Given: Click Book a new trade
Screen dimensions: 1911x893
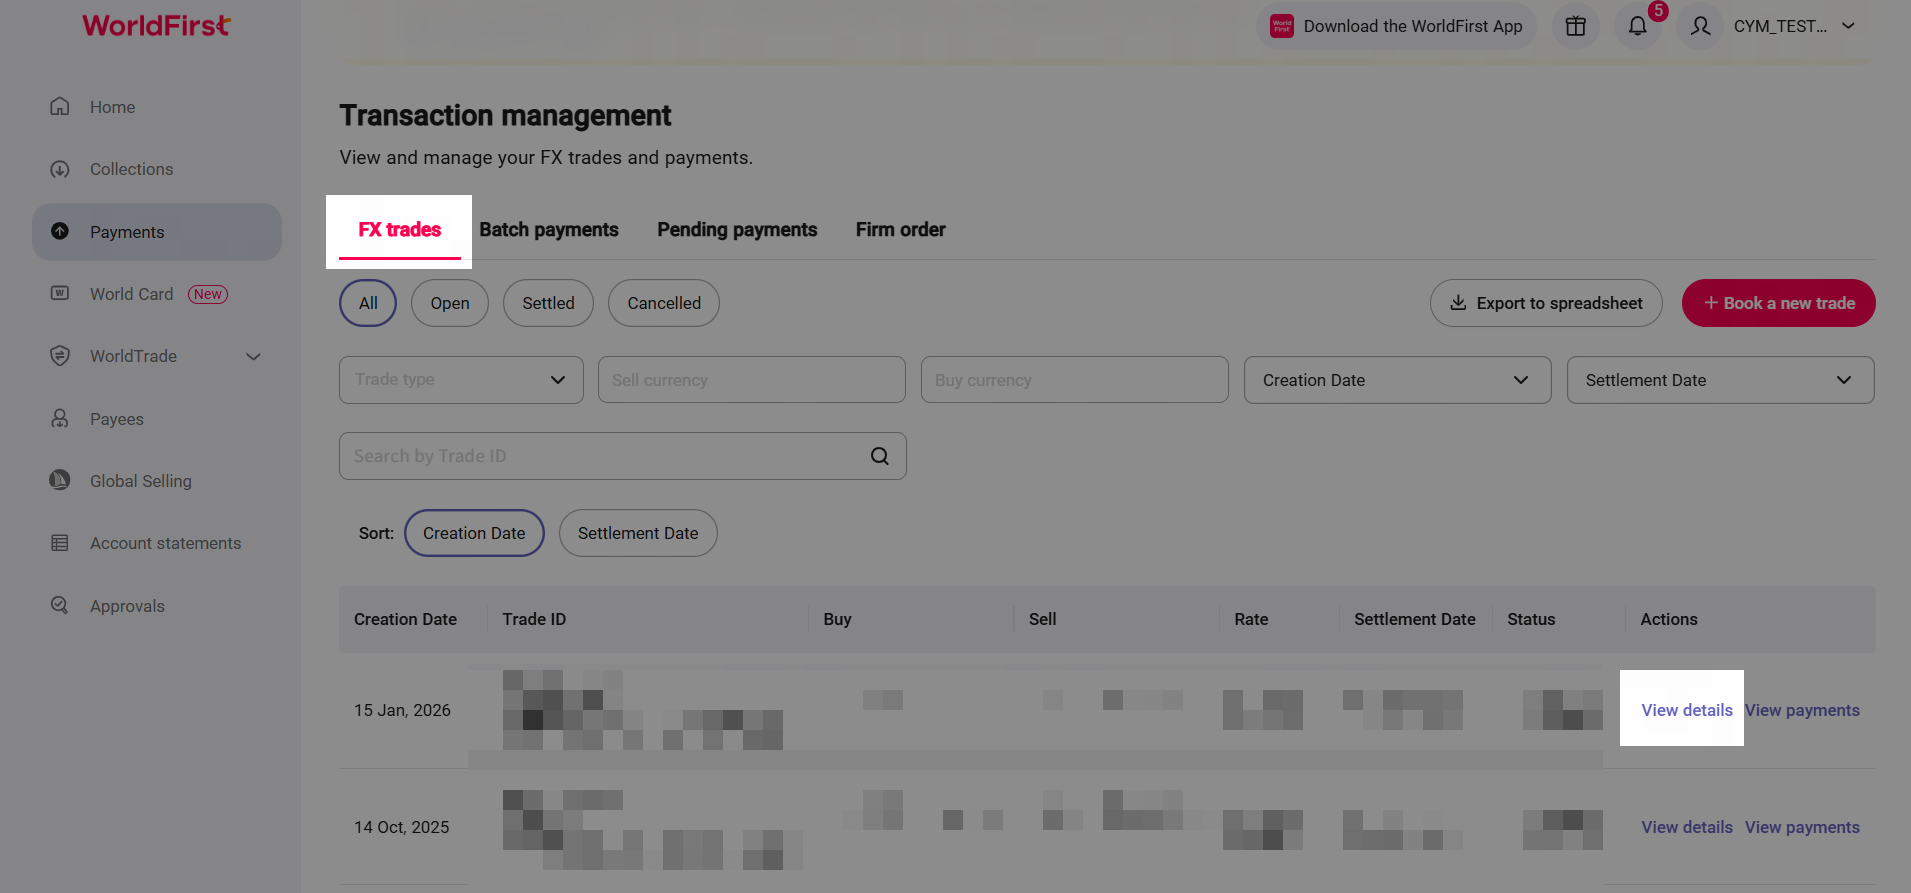Looking at the screenshot, I should (1778, 303).
